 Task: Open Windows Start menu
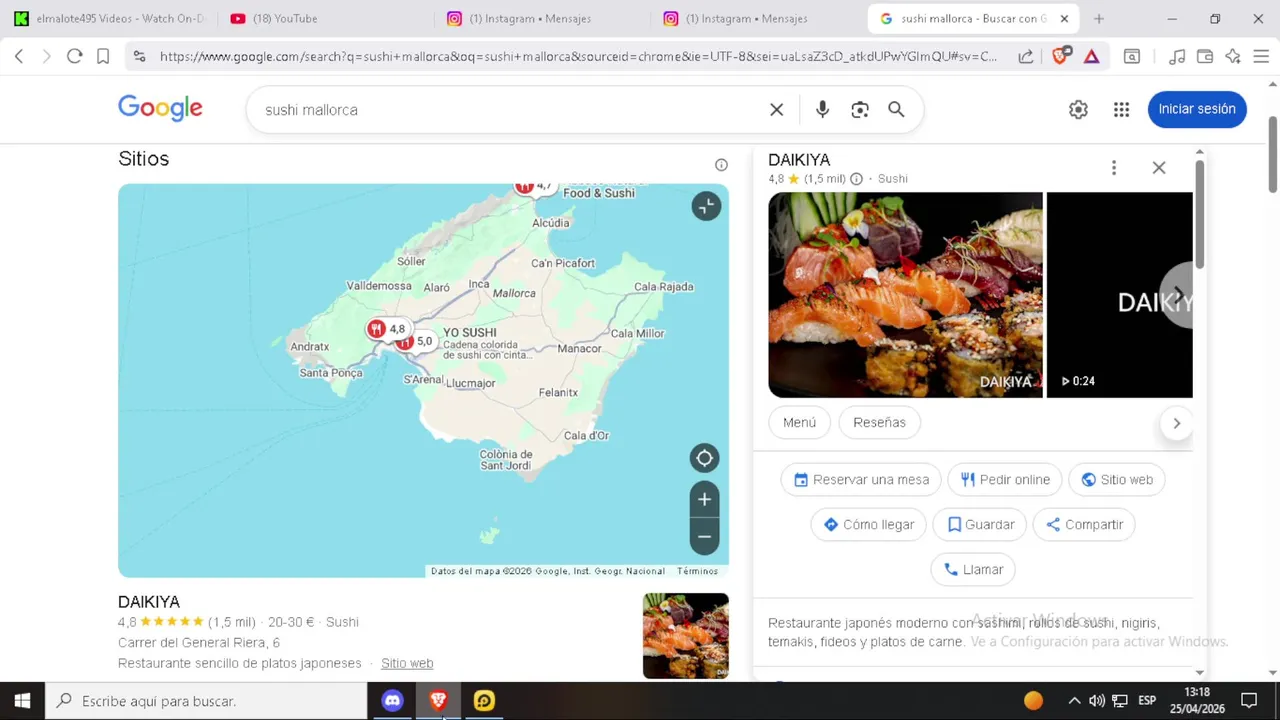coord(22,701)
